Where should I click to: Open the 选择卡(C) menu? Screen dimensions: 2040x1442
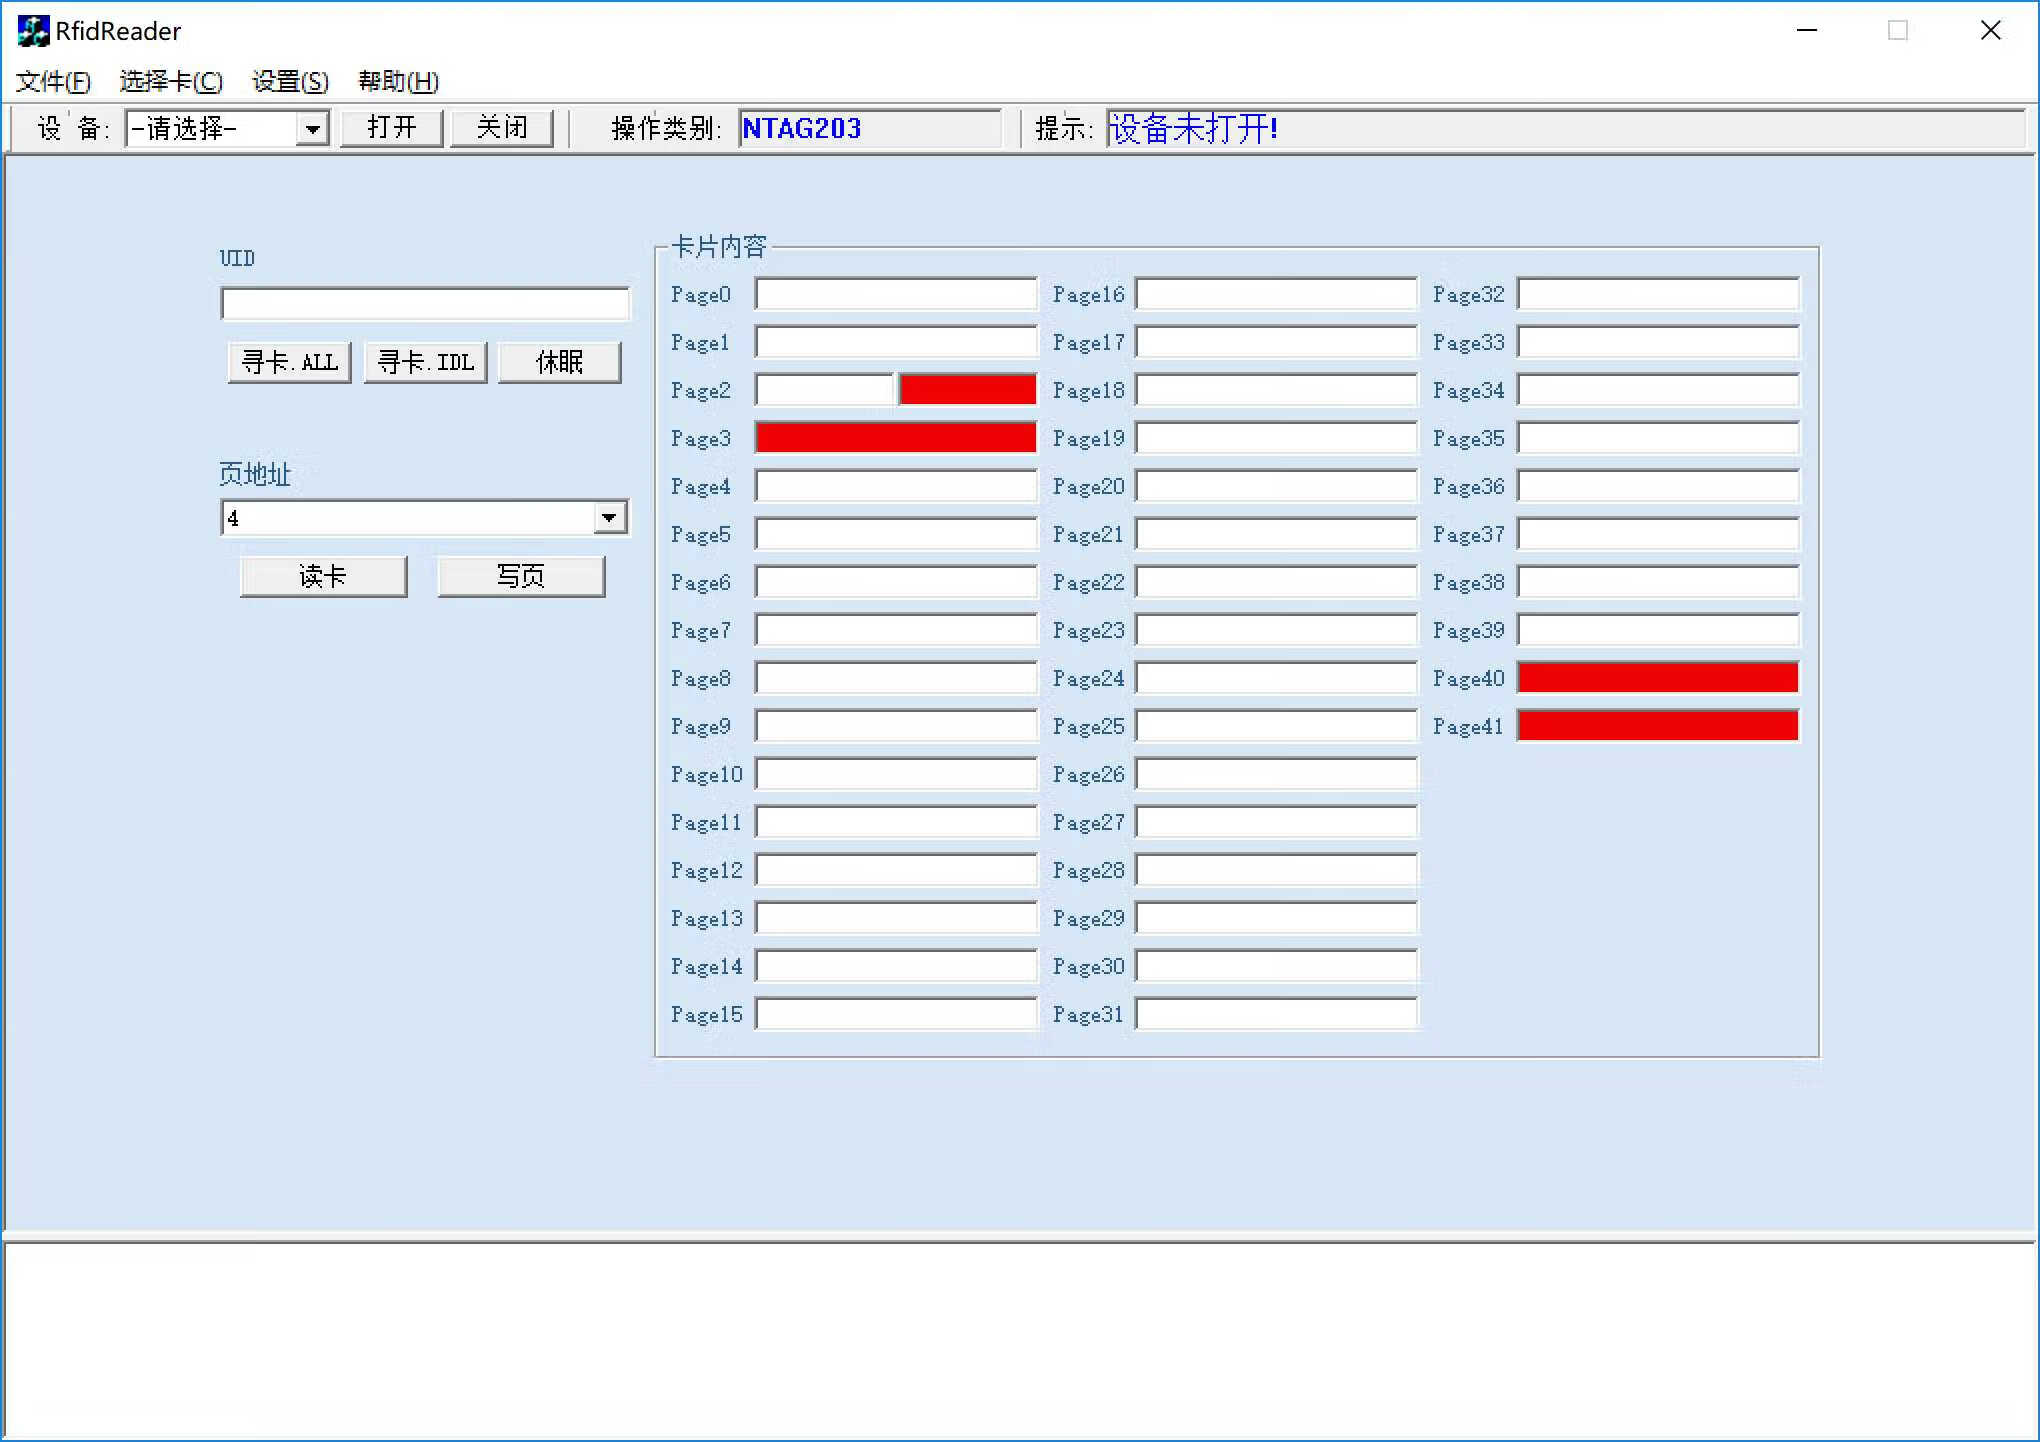[171, 81]
